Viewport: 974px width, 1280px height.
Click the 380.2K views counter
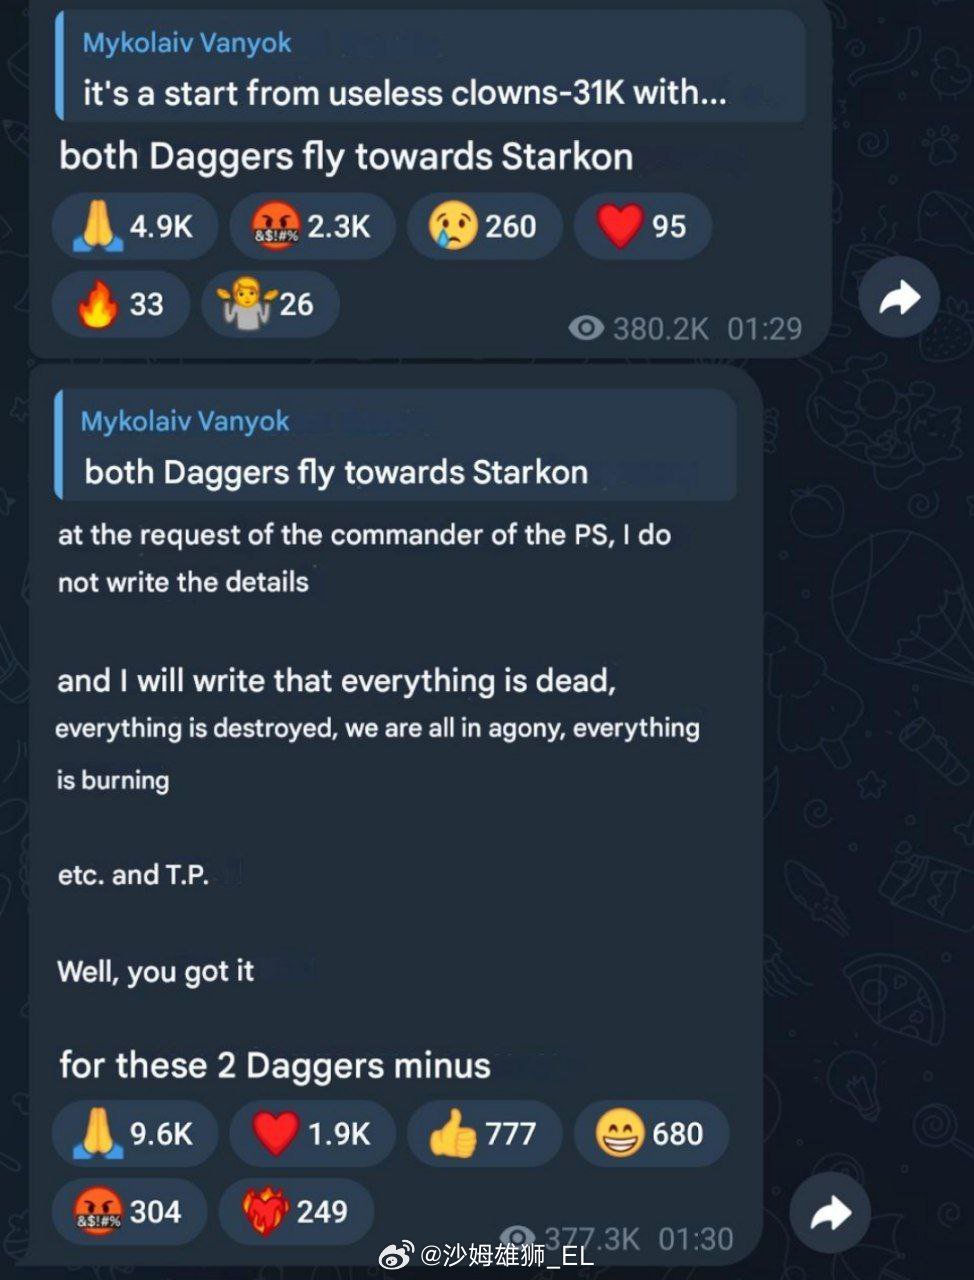(638, 328)
